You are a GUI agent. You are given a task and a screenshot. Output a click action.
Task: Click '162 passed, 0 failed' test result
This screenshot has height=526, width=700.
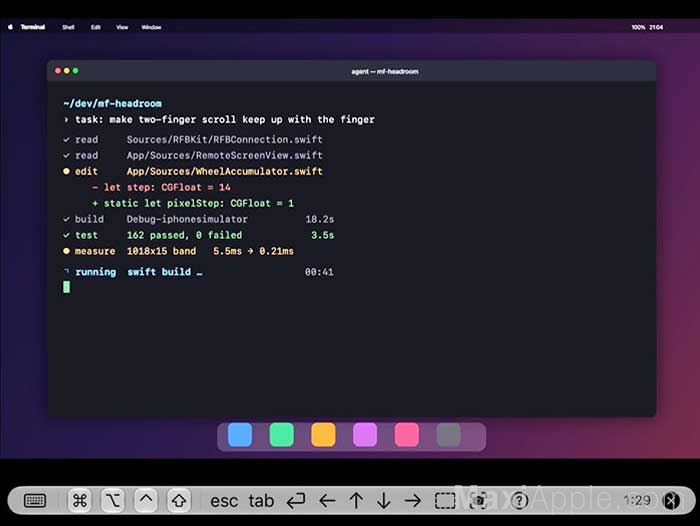click(x=184, y=235)
